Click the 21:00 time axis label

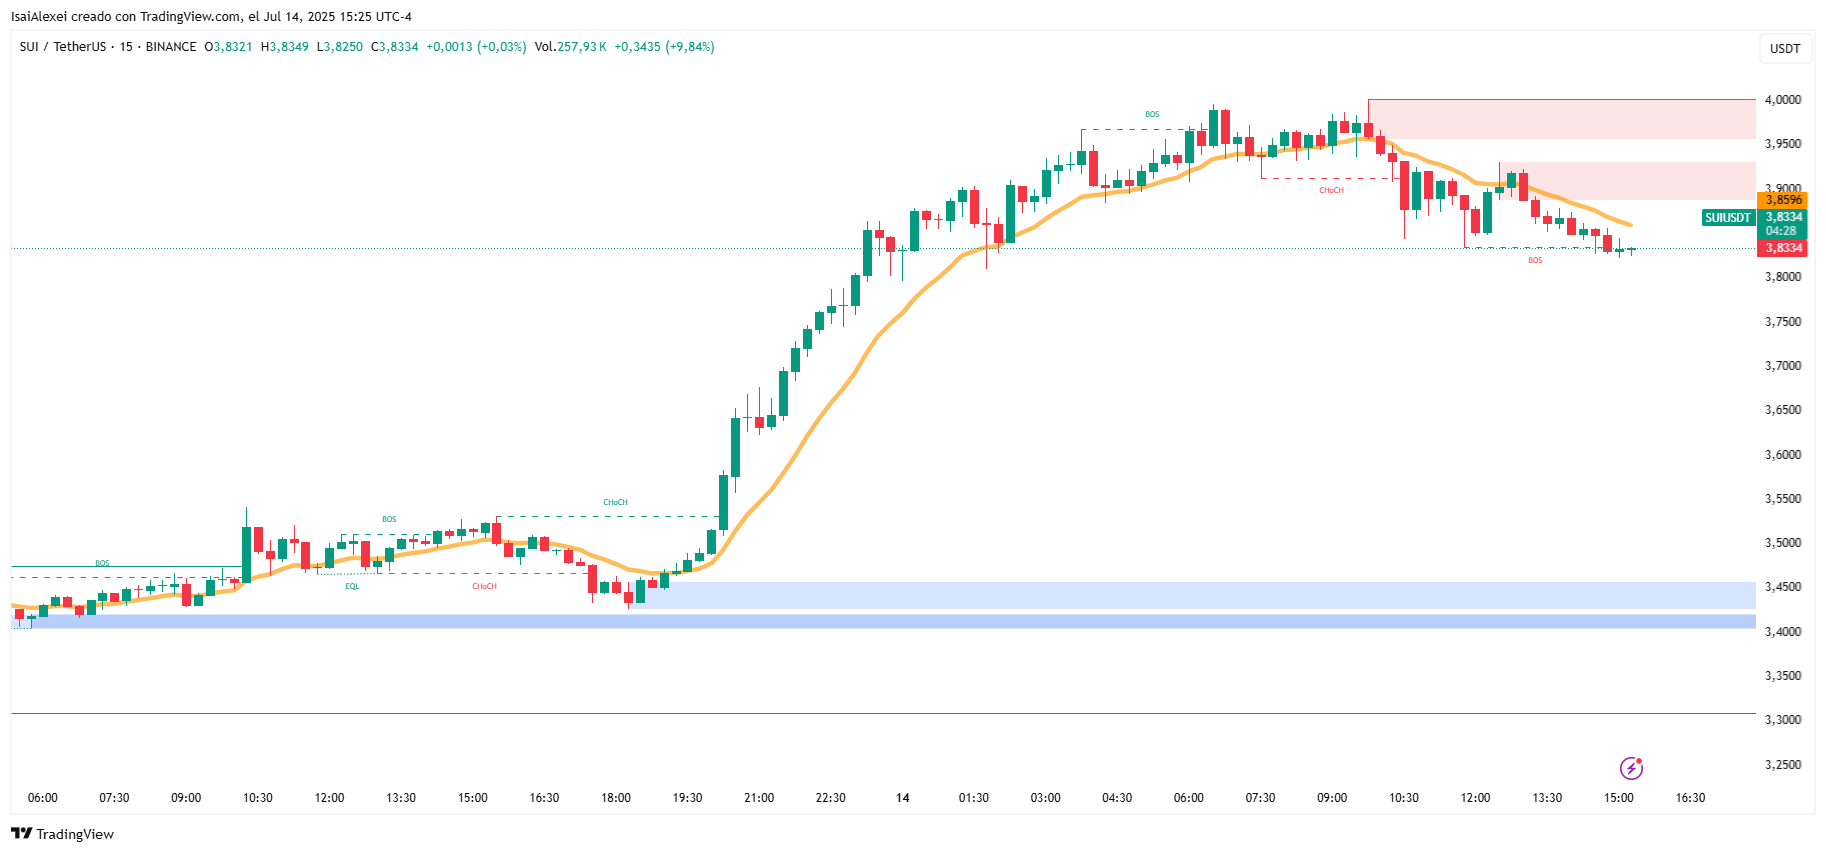coord(759,798)
